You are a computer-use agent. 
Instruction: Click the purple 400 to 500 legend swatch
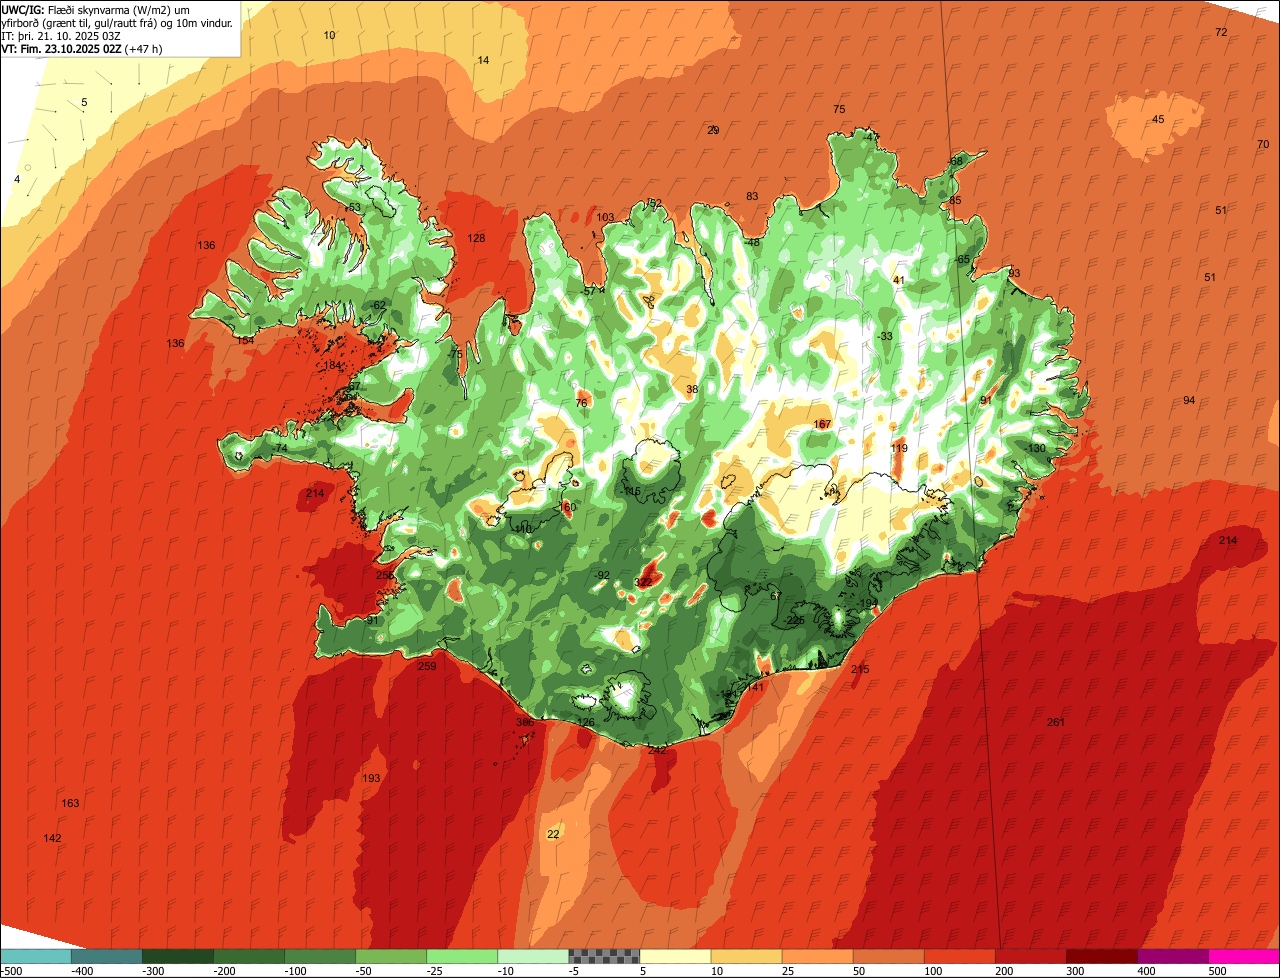tap(1172, 956)
